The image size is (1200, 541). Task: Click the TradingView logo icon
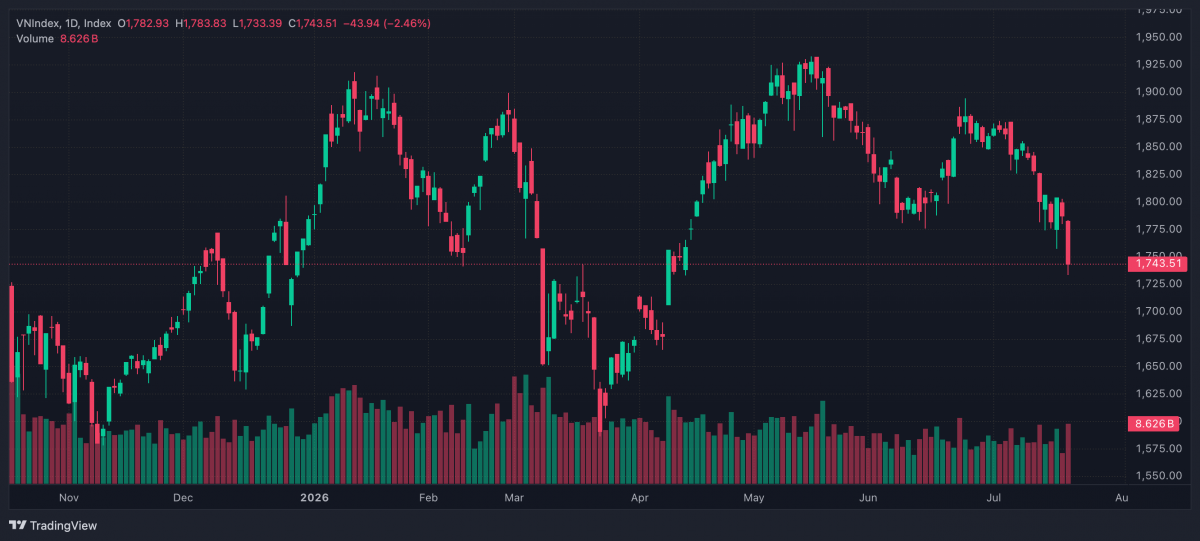coord(17,525)
